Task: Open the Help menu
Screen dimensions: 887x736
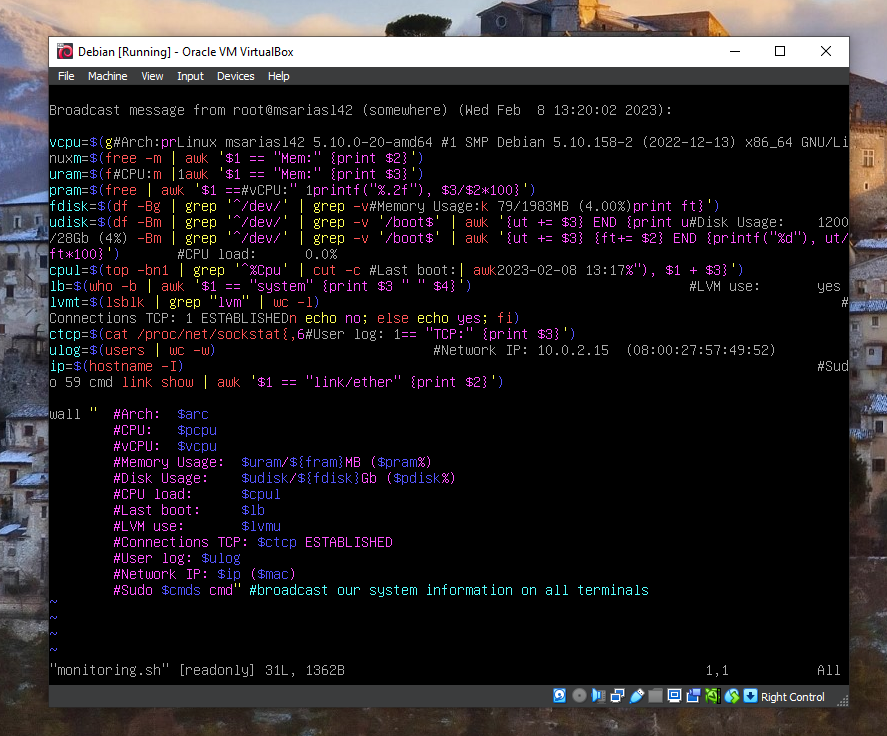Action: (278, 76)
